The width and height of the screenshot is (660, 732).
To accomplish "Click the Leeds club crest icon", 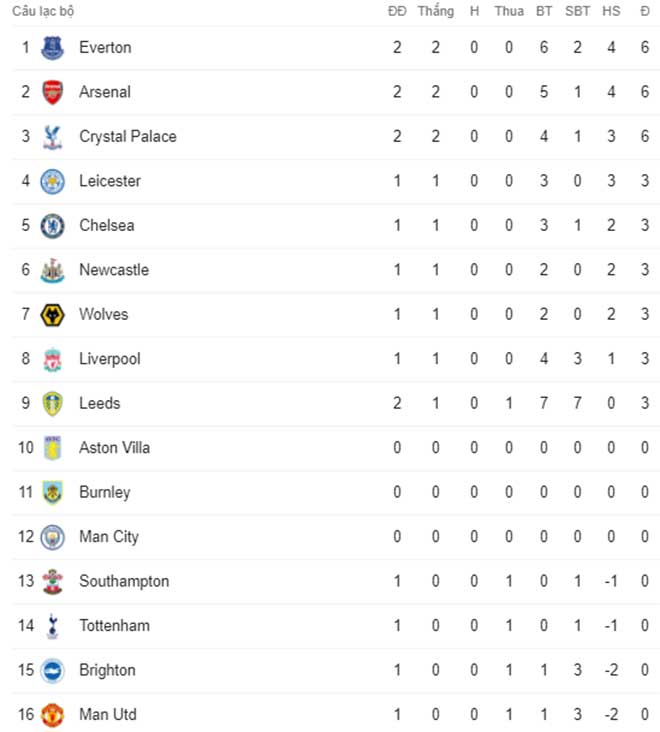I will coord(52,404).
